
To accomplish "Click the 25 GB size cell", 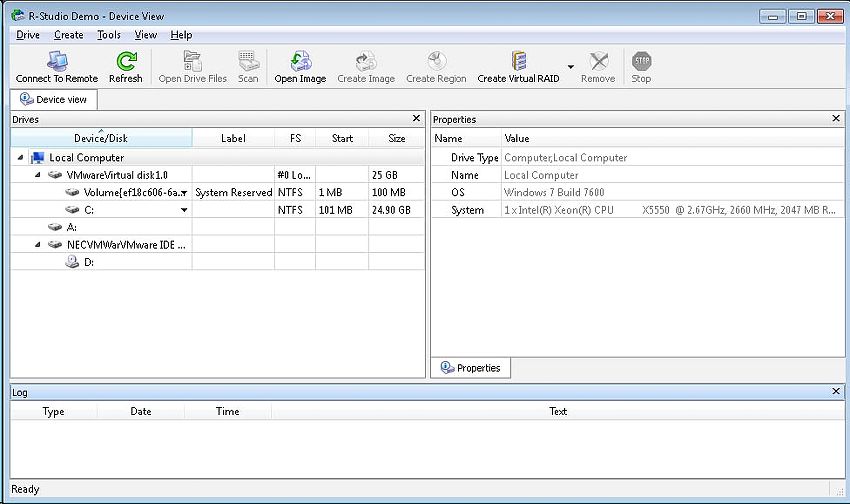I will coord(396,175).
